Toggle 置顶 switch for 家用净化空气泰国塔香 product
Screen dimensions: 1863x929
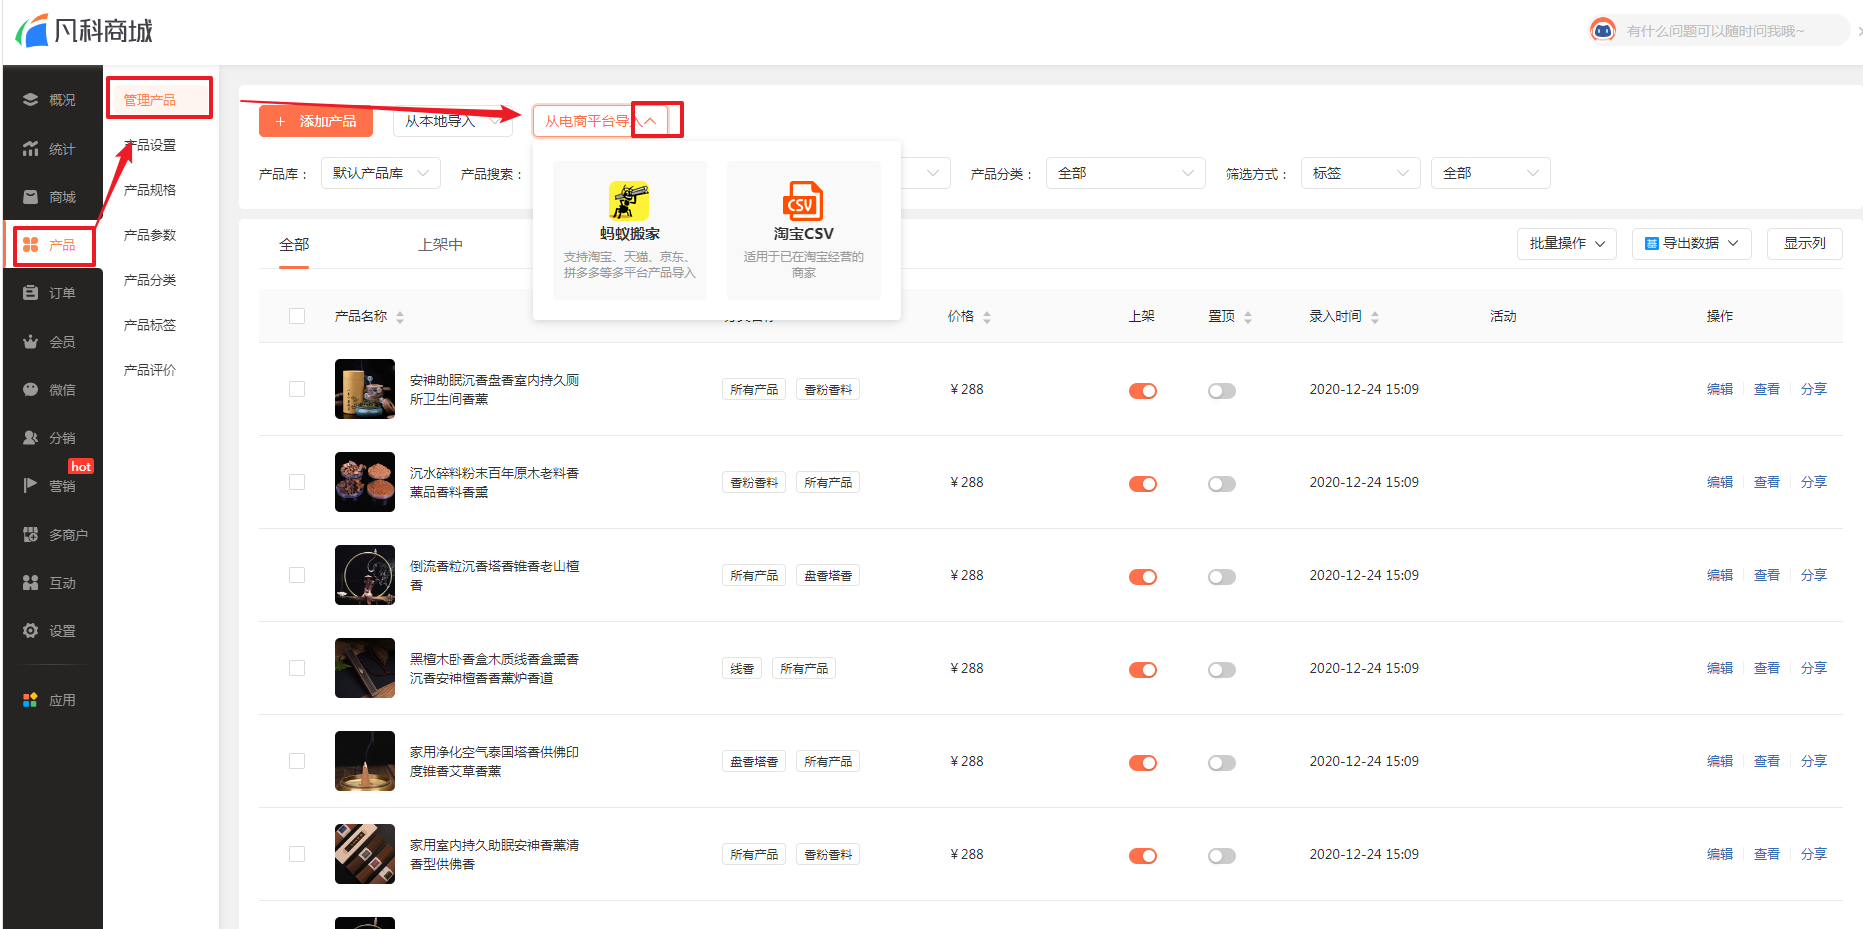tap(1222, 763)
